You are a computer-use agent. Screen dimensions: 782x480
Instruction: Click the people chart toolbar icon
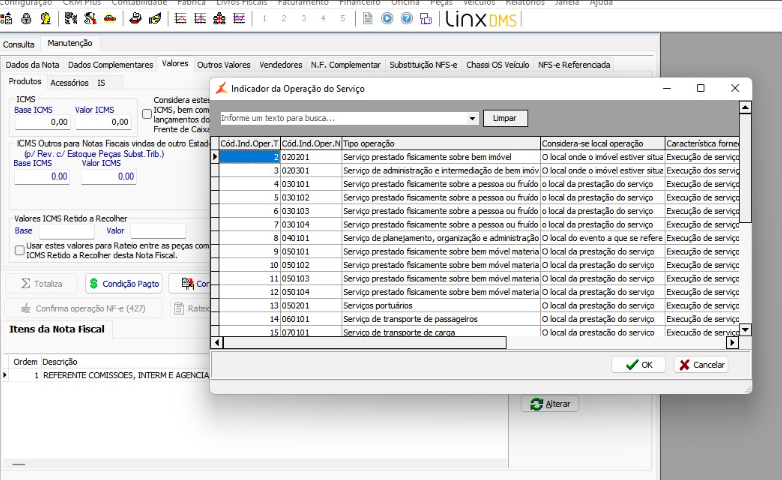219,19
